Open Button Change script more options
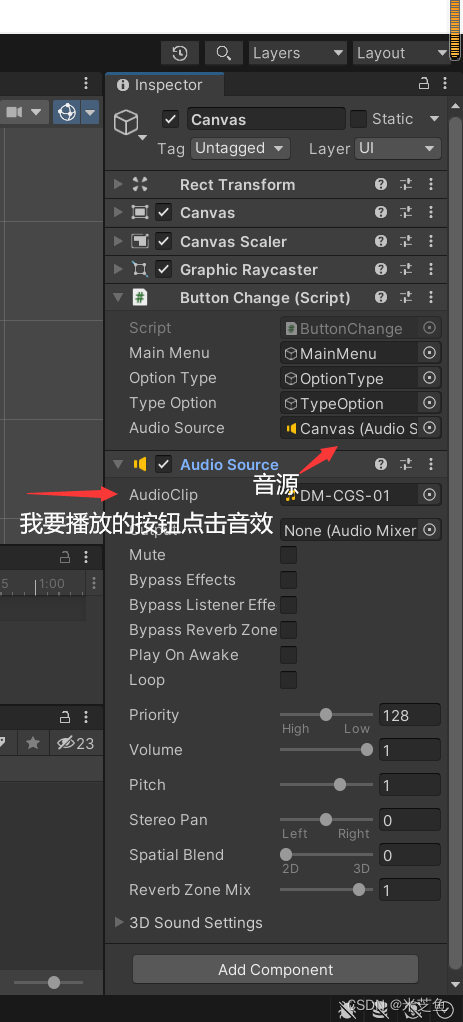 click(x=431, y=297)
